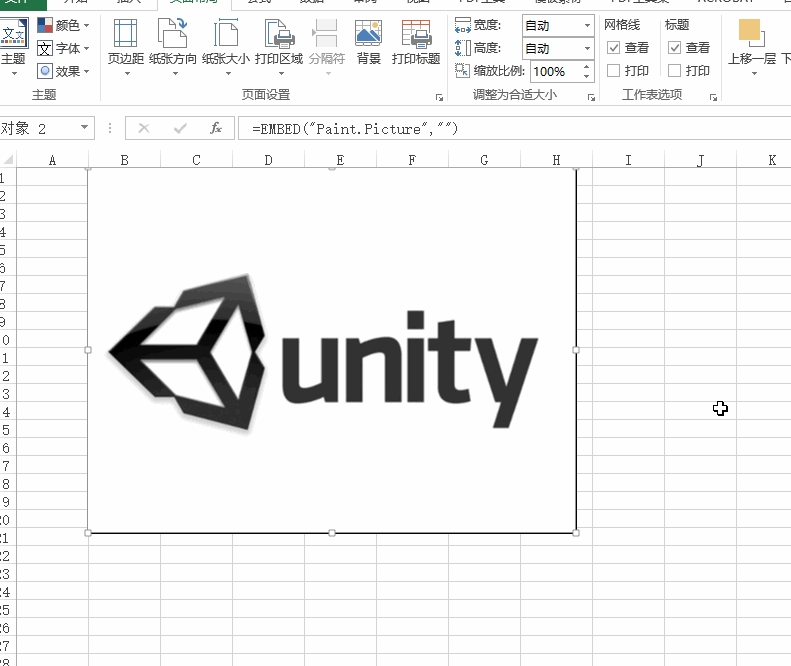Toggle 网格线 查看 checkbox

coord(613,48)
